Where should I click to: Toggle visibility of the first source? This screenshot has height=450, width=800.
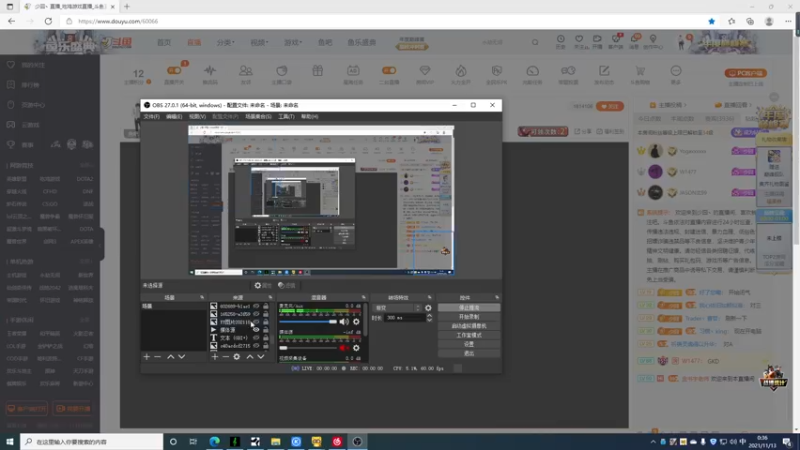[x=256, y=306]
